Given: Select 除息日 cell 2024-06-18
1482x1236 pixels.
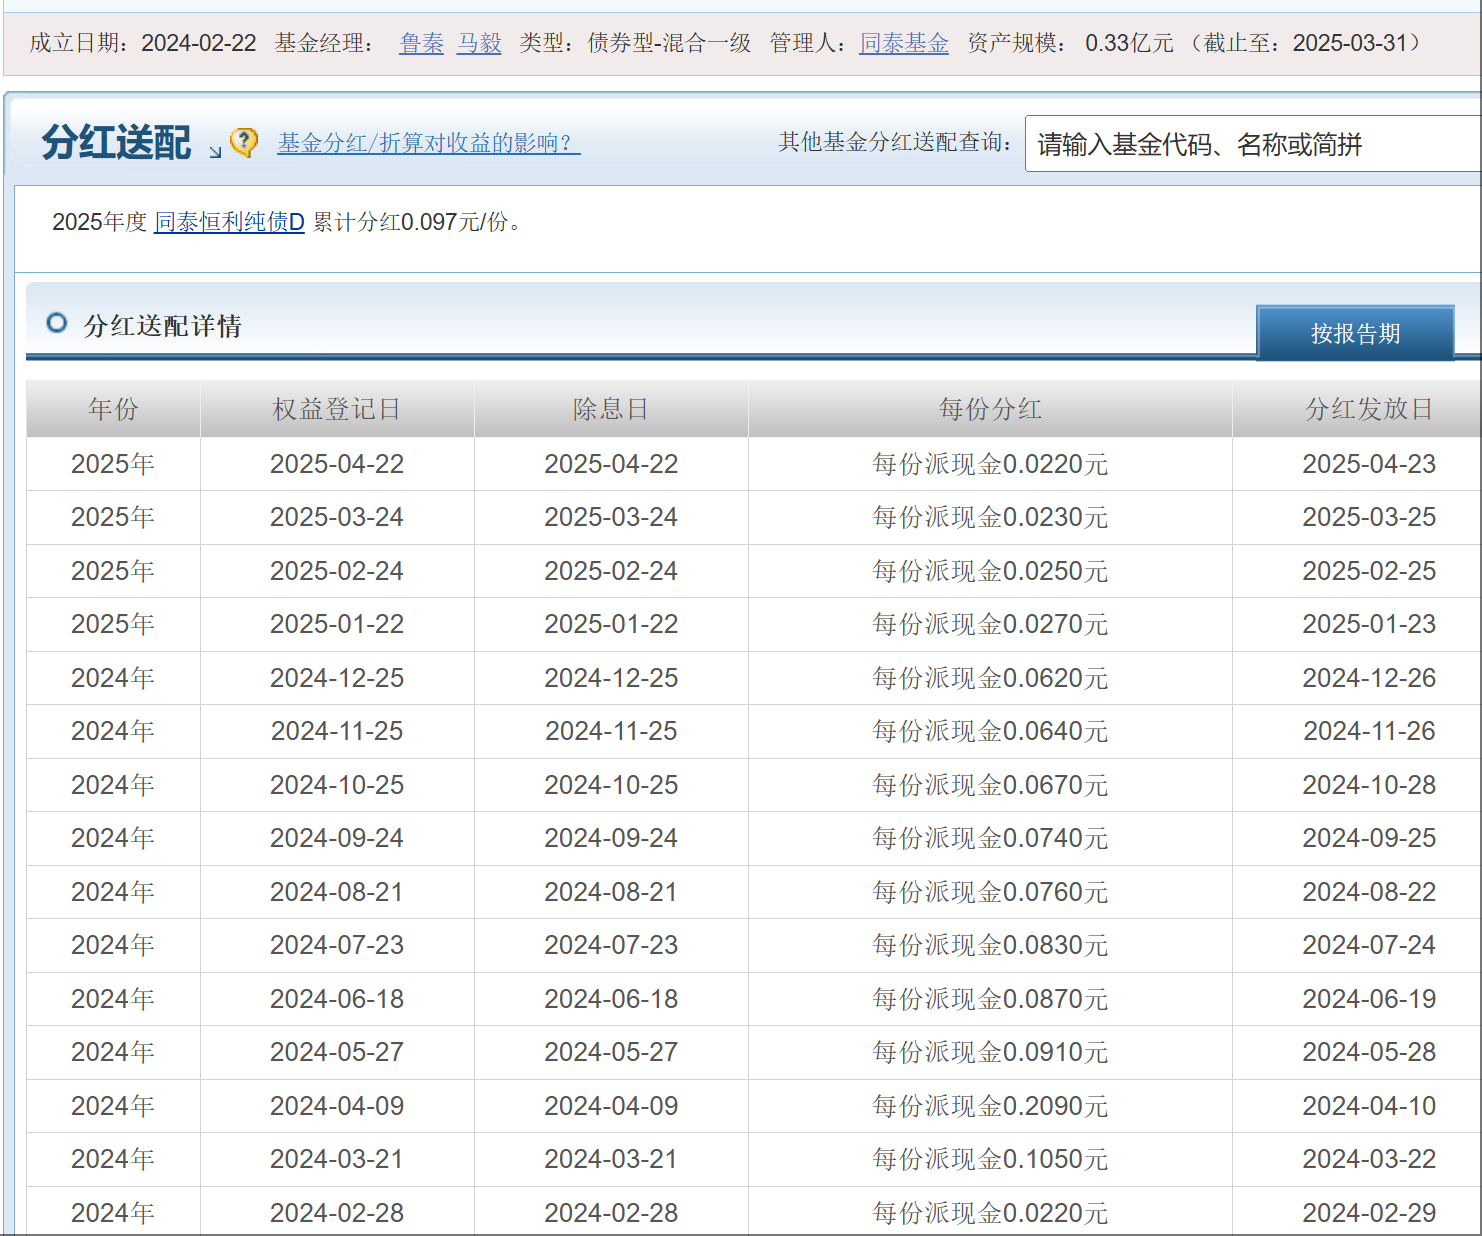Looking at the screenshot, I should tap(611, 999).
